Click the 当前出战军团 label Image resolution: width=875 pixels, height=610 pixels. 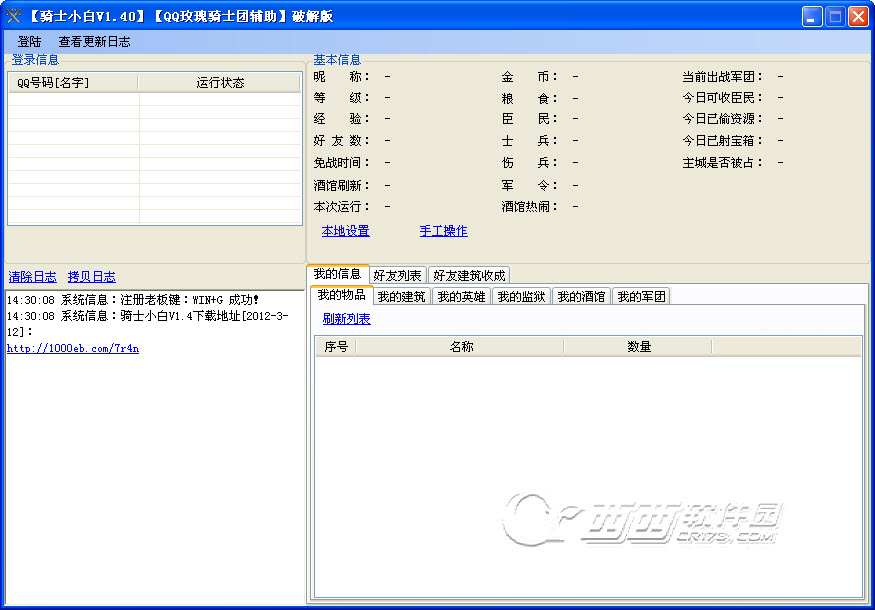tap(722, 76)
